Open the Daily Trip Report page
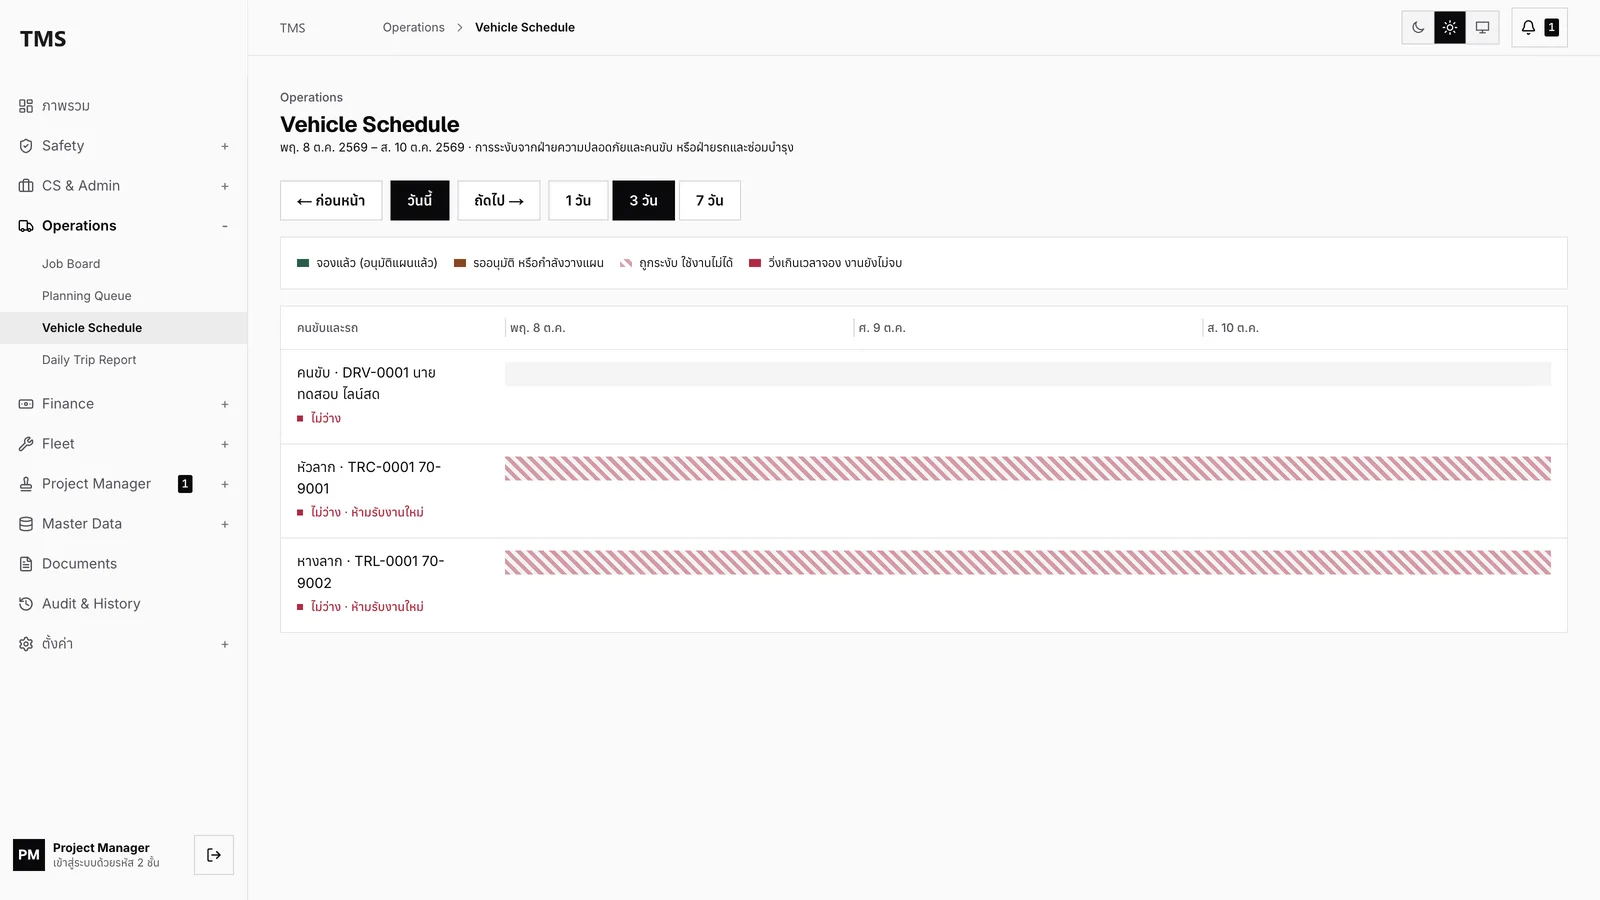Image resolution: width=1600 pixels, height=900 pixels. pyautogui.click(x=89, y=360)
